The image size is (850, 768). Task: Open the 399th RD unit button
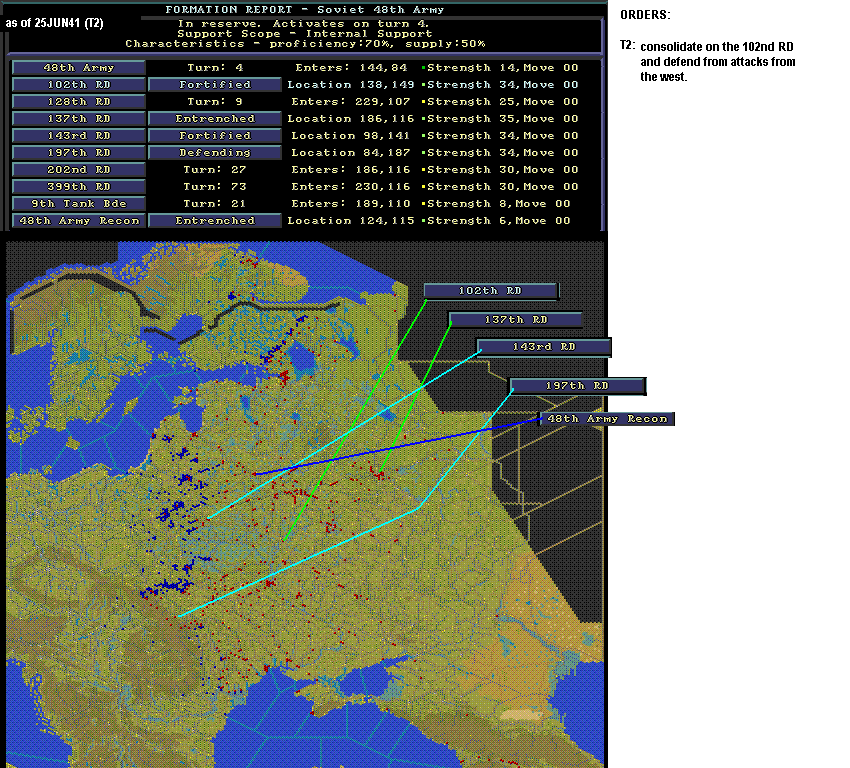click(x=79, y=186)
